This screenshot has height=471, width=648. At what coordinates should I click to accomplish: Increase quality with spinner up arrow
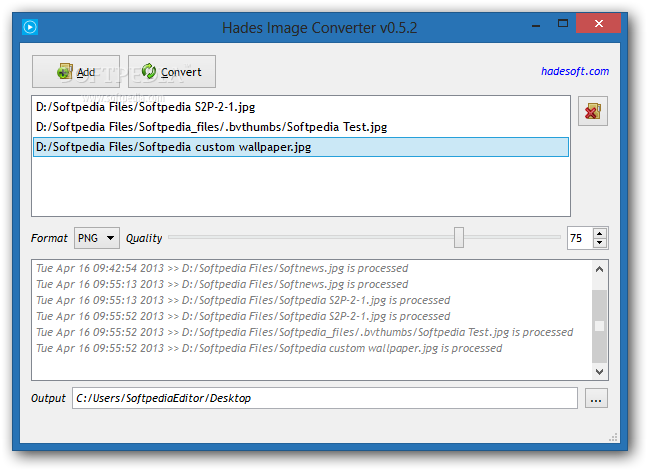[600, 233]
